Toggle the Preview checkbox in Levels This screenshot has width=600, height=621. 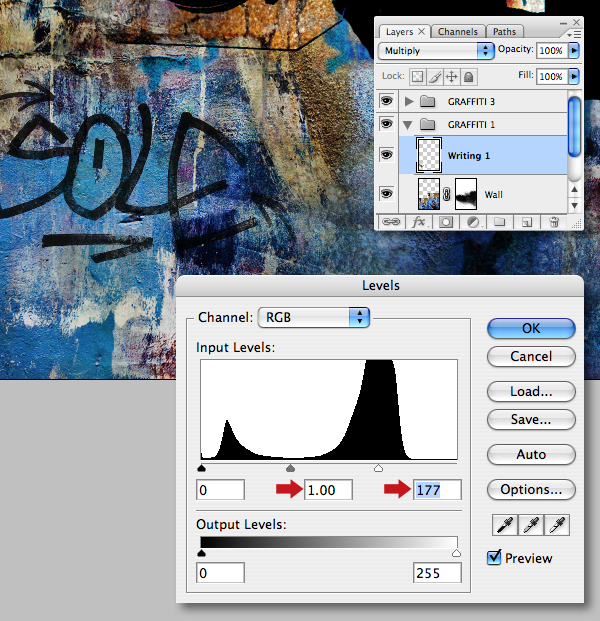(x=494, y=558)
